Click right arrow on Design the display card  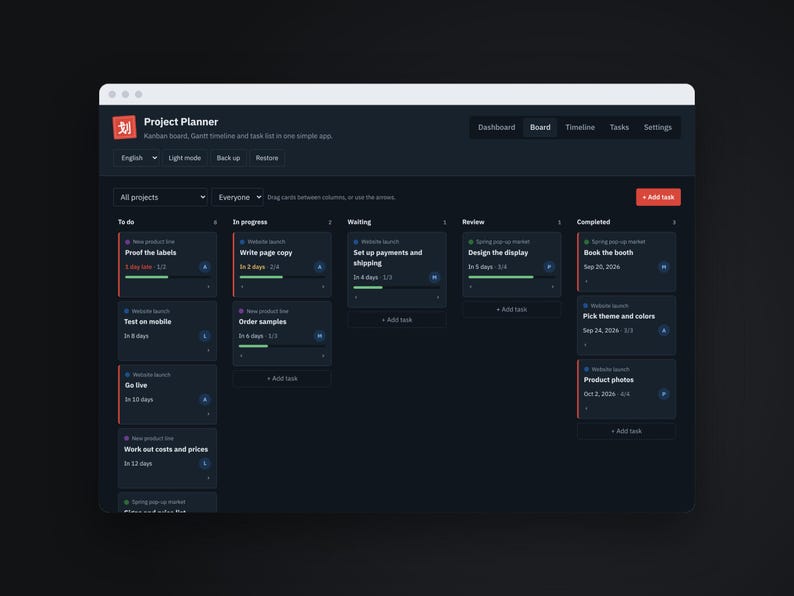(x=552, y=287)
